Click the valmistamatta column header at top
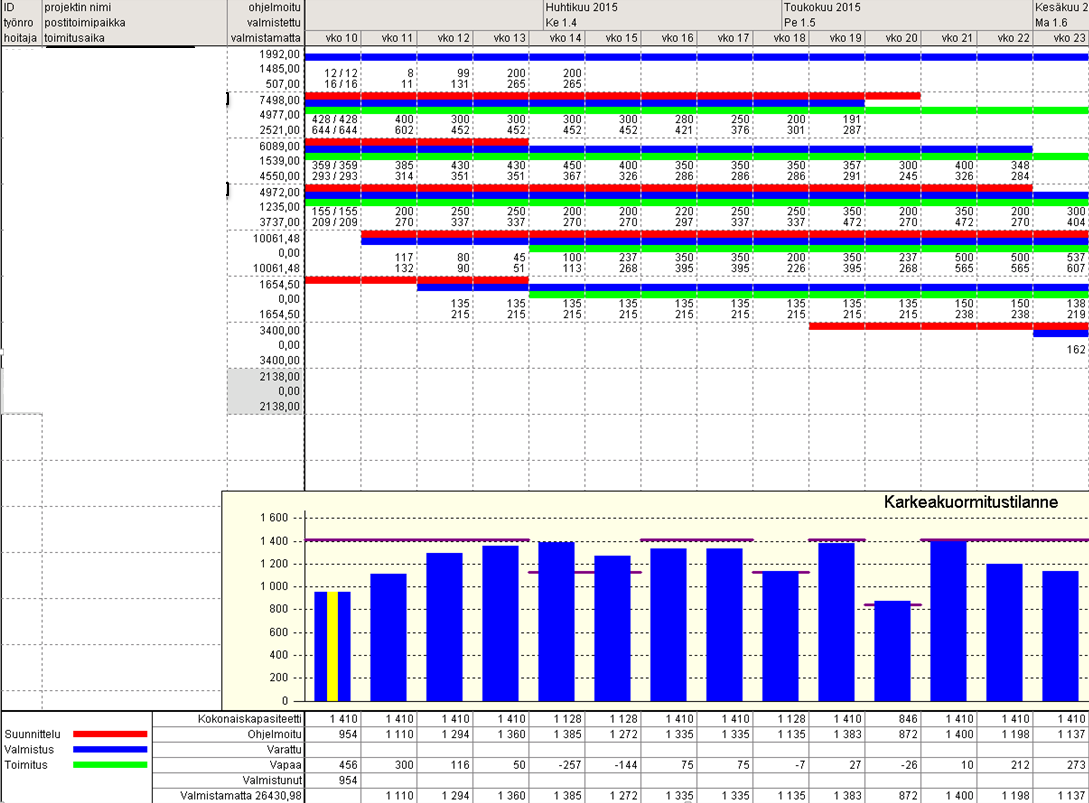 tap(266, 38)
